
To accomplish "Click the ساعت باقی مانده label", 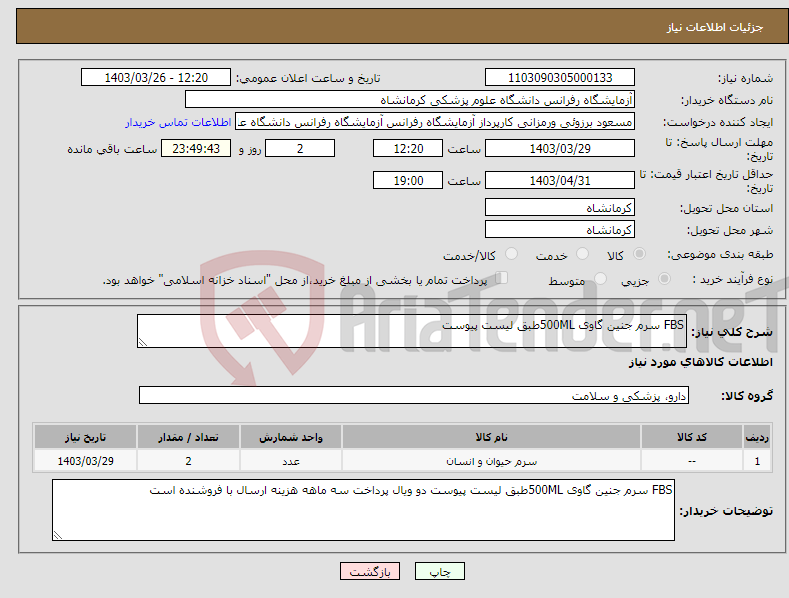I will coord(112,150).
